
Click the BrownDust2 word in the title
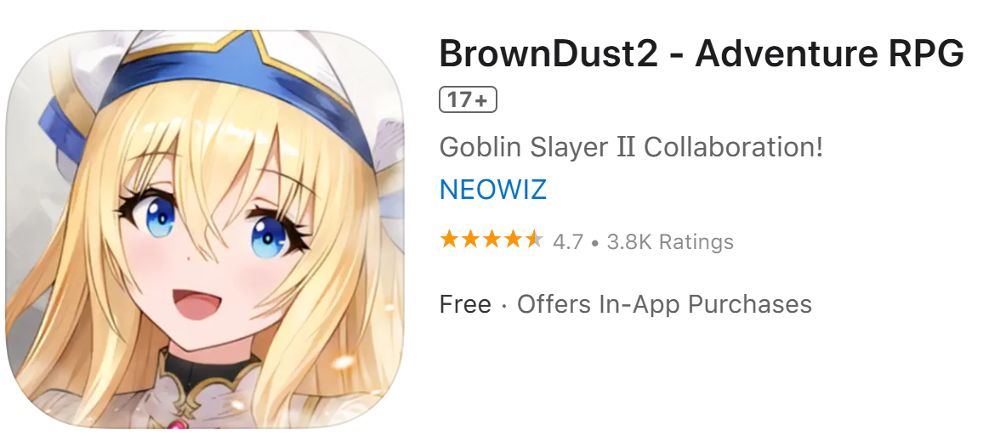click(x=548, y=54)
